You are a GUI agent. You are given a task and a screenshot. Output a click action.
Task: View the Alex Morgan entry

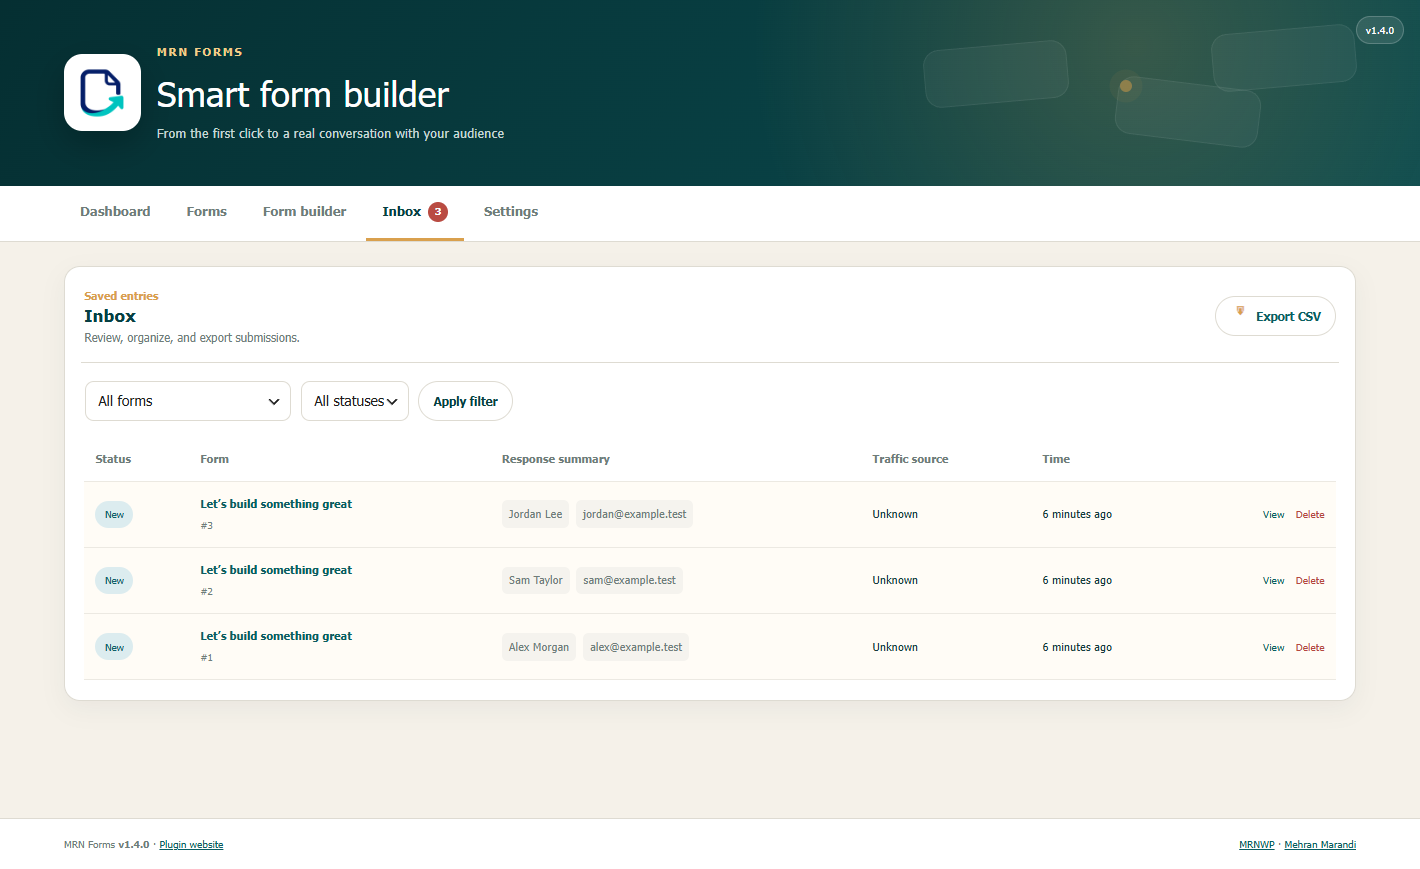[1273, 648]
